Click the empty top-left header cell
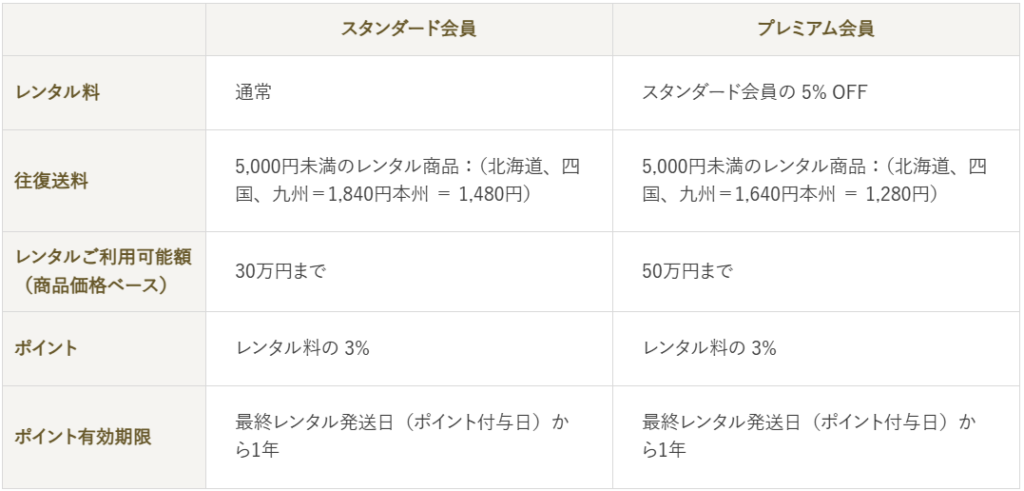1024x491 pixels. coord(104,29)
